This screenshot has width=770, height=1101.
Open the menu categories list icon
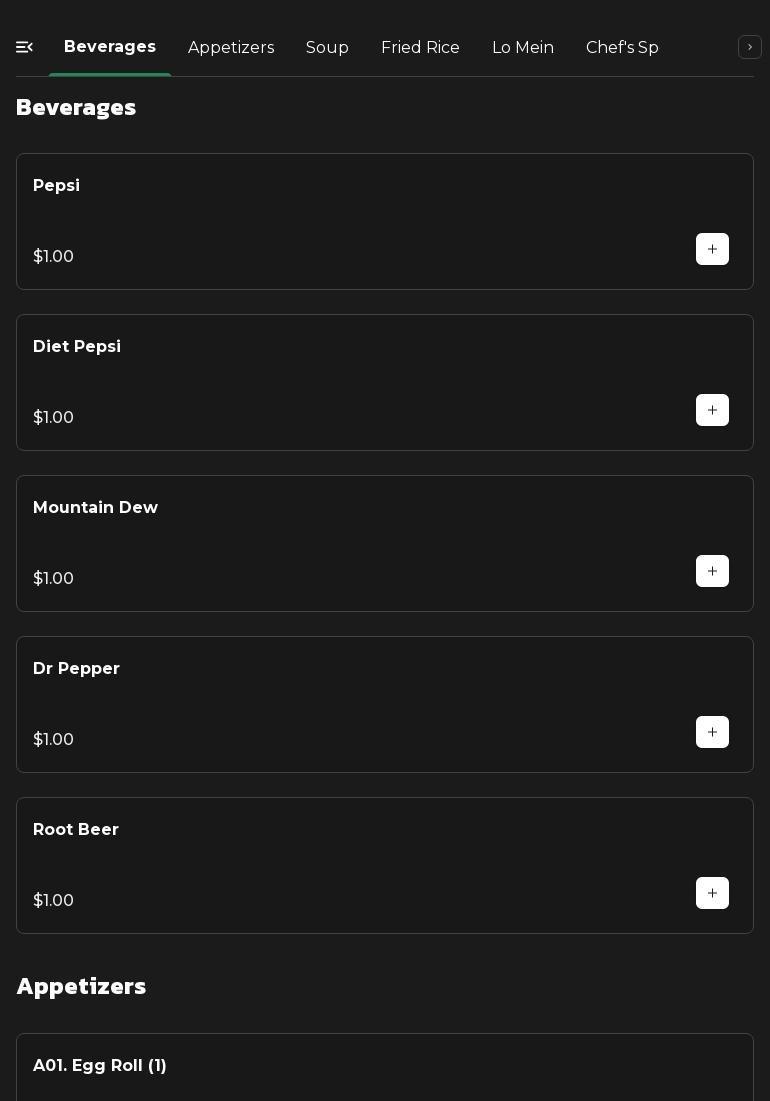pos(25,47)
